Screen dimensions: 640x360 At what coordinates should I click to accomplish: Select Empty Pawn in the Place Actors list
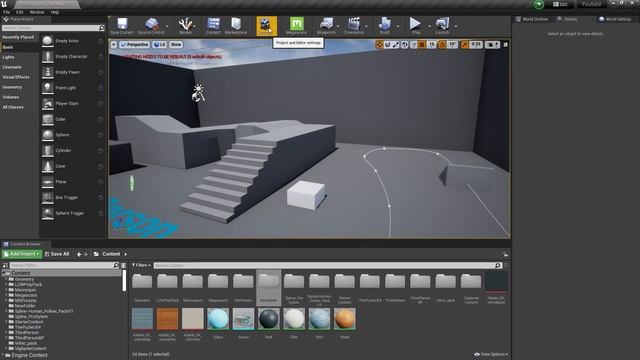tap(72, 72)
